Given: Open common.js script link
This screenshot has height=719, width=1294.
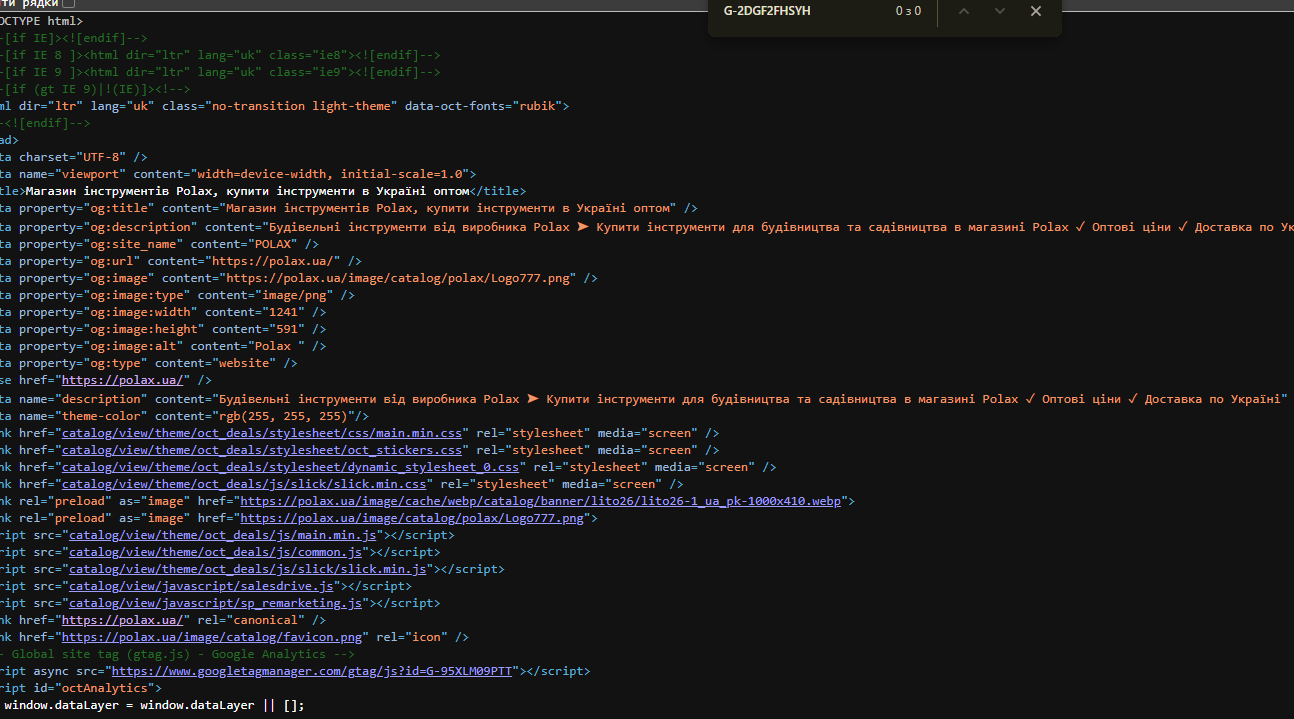Looking at the screenshot, I should tap(216, 551).
